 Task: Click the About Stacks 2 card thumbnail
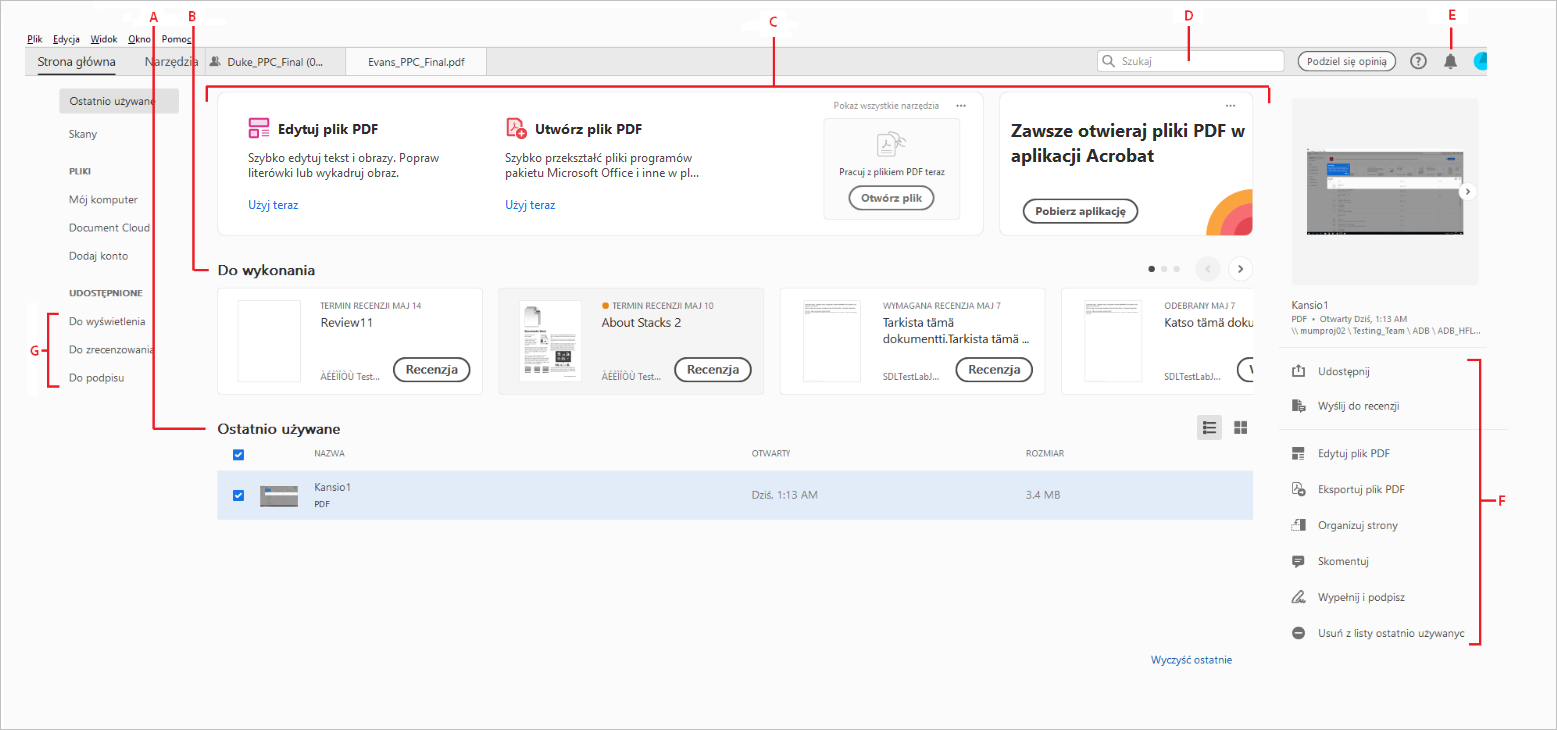pos(550,341)
